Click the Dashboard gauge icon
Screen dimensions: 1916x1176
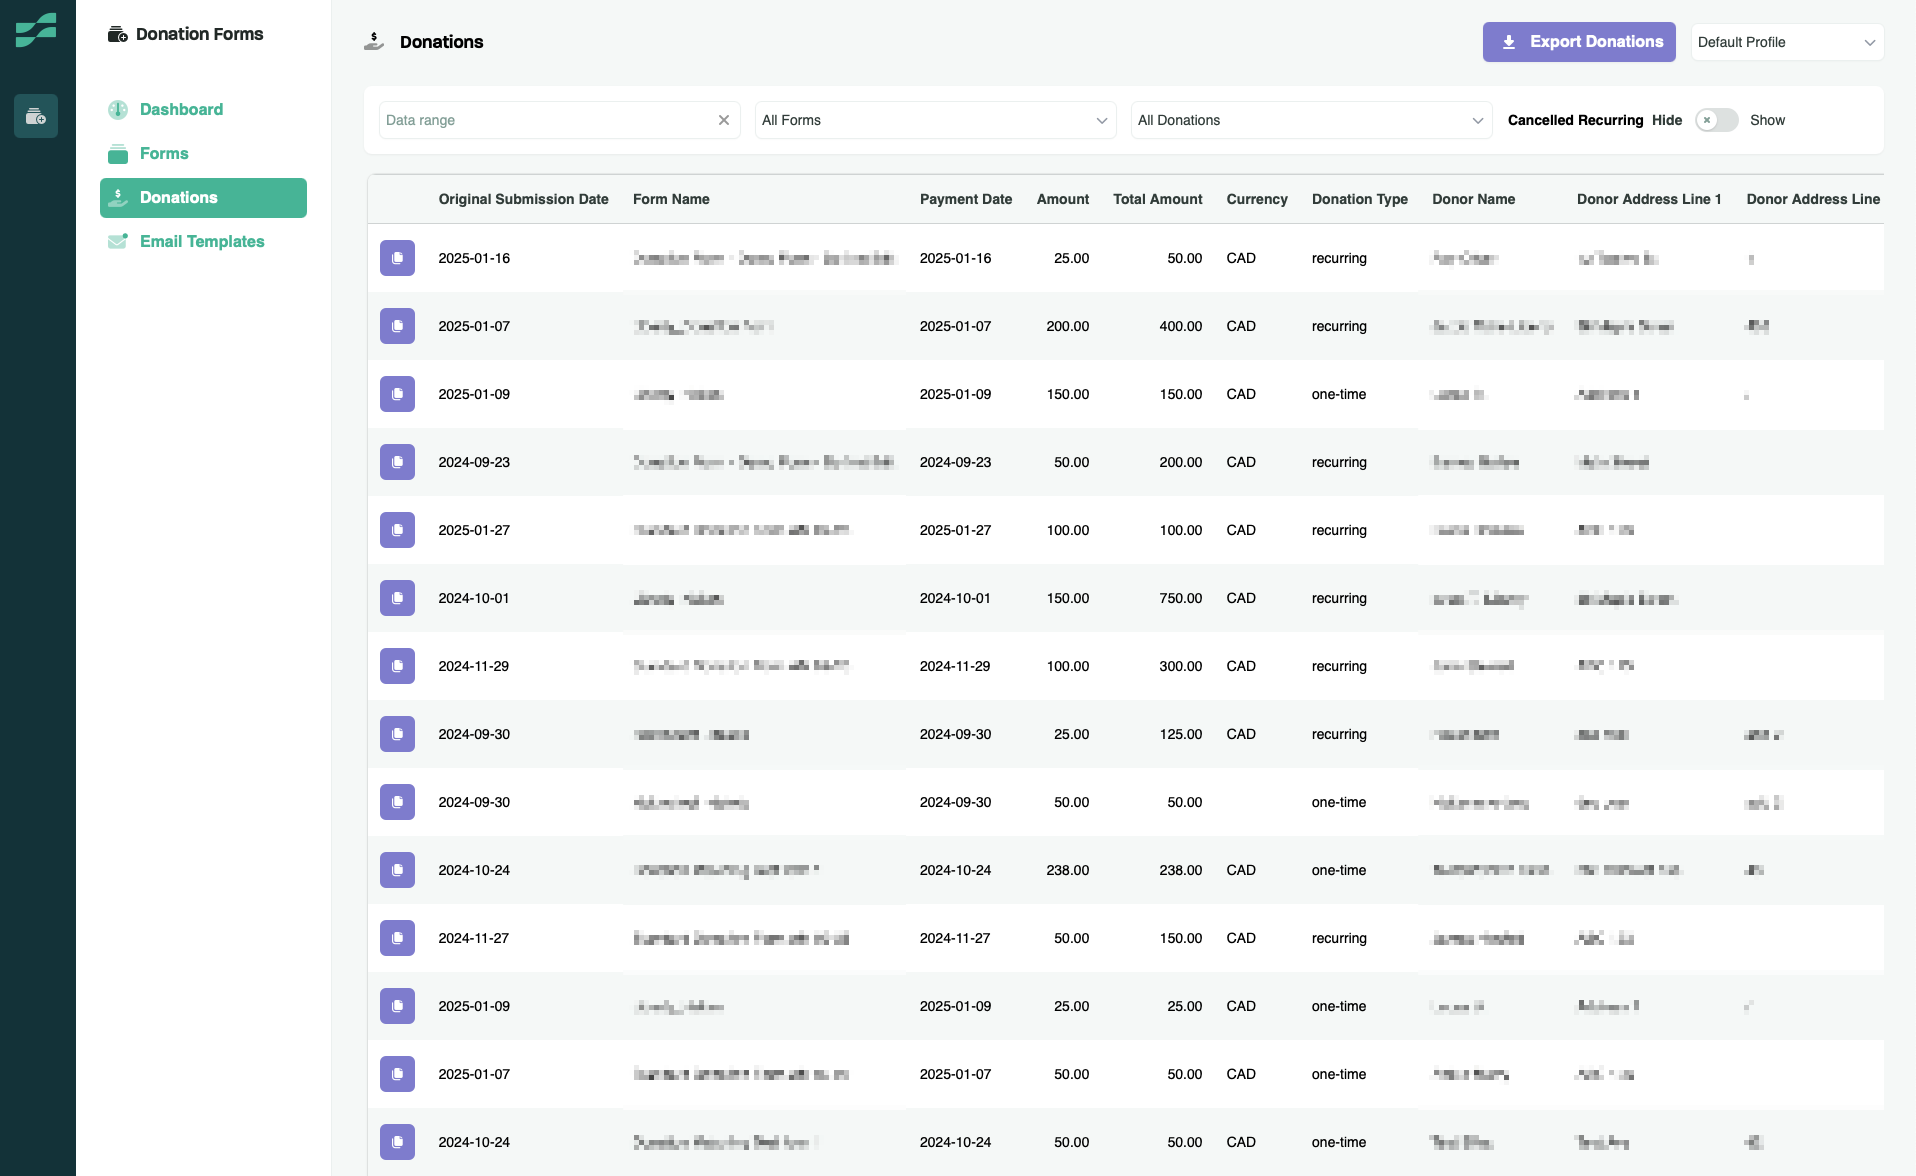click(118, 109)
